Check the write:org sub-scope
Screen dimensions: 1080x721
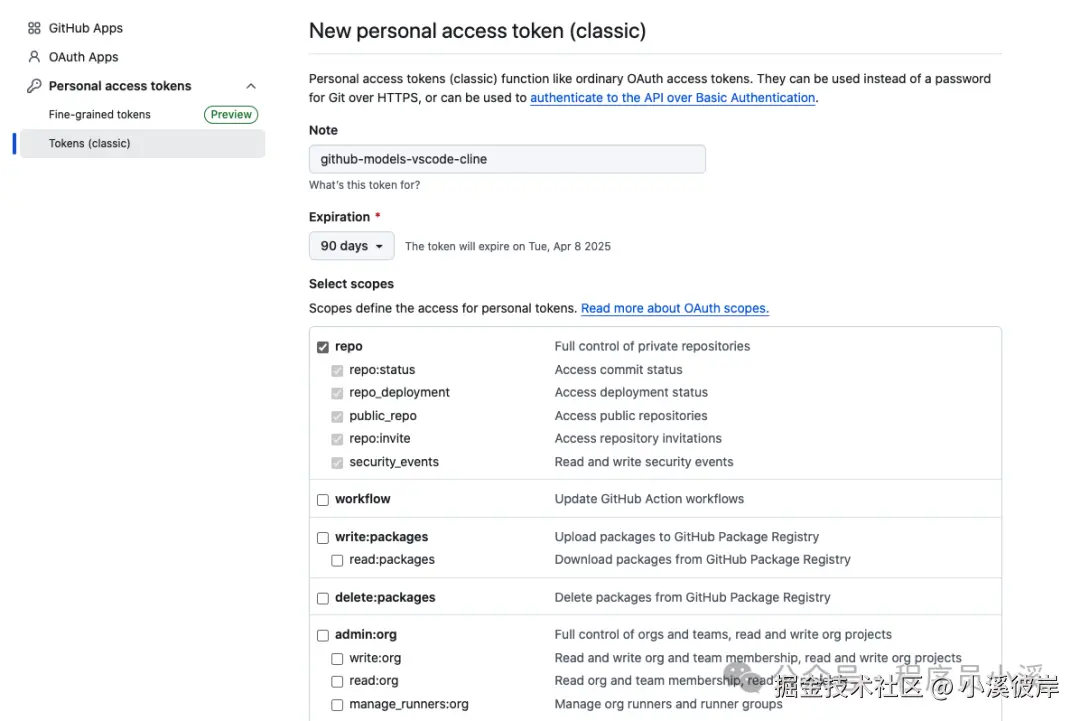click(x=337, y=659)
